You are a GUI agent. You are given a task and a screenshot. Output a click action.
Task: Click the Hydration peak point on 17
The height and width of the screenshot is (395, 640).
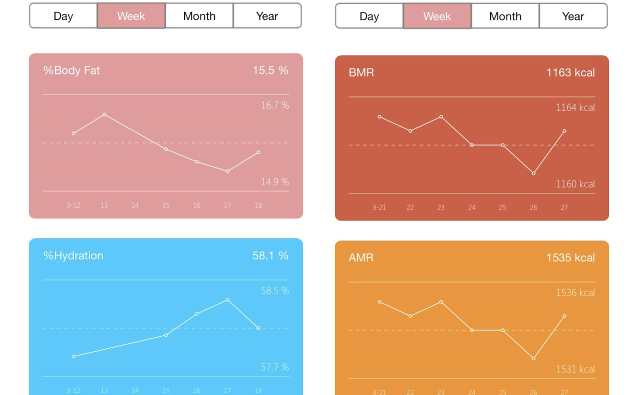pyautogui.click(x=228, y=300)
